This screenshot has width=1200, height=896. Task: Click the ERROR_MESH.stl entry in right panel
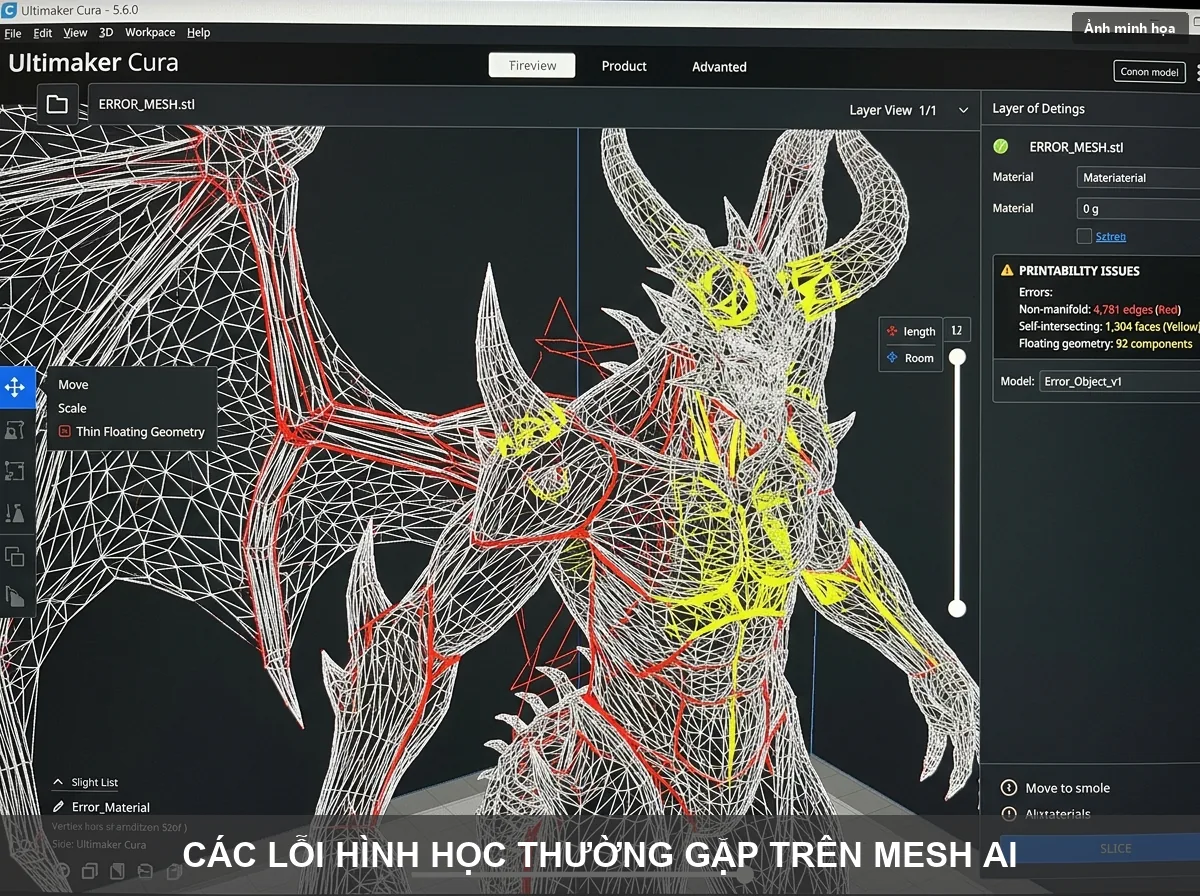coord(1076,147)
